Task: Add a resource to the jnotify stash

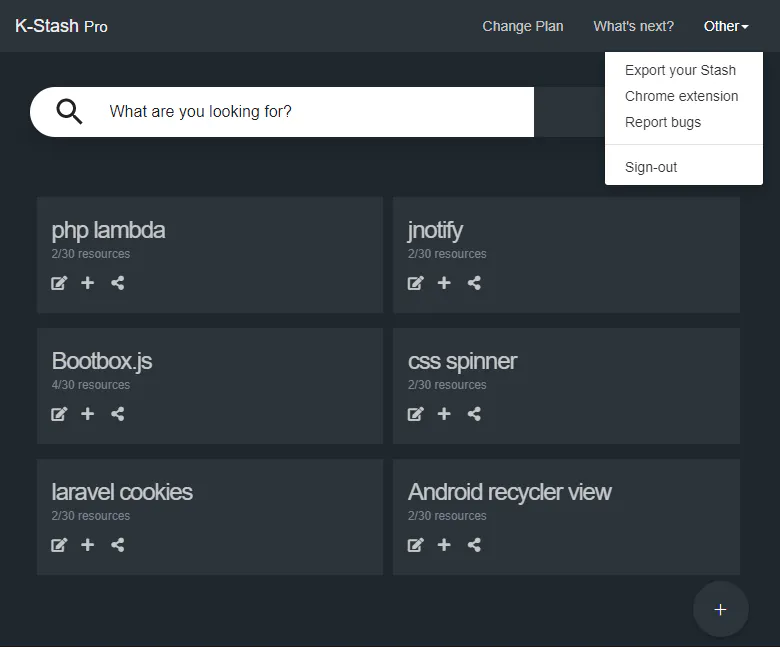Action: (444, 283)
